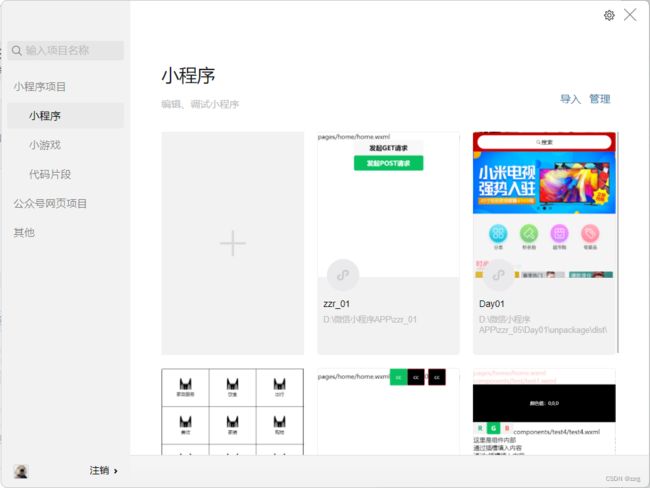Click zzr_01 project path text

370,320
